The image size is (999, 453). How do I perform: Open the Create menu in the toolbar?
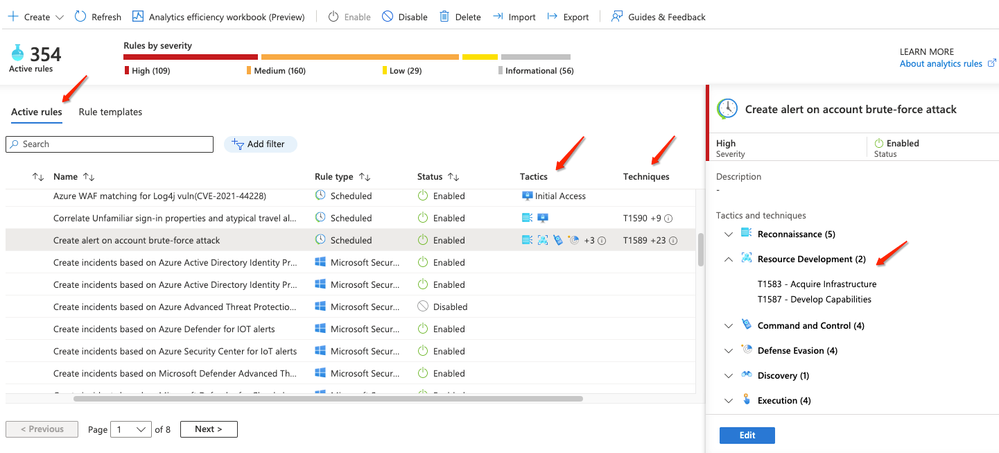36,17
